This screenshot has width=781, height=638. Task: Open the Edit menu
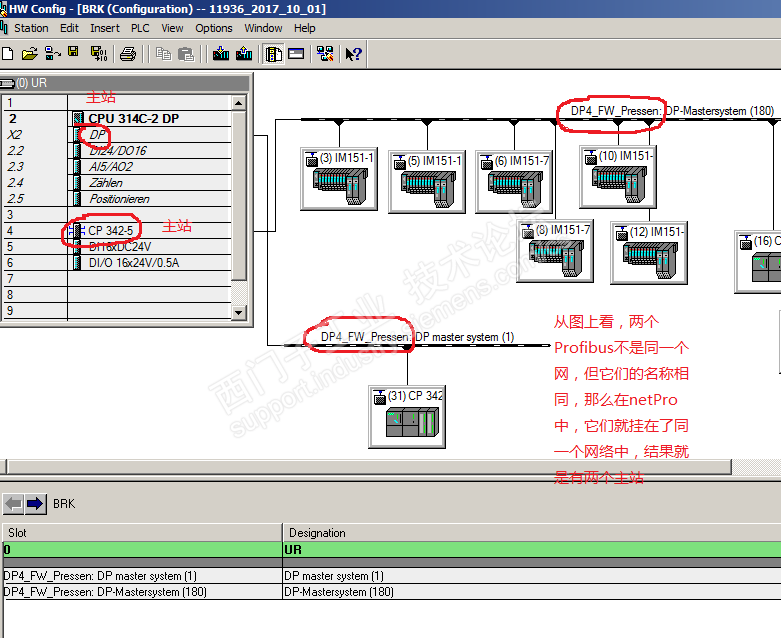(69, 28)
